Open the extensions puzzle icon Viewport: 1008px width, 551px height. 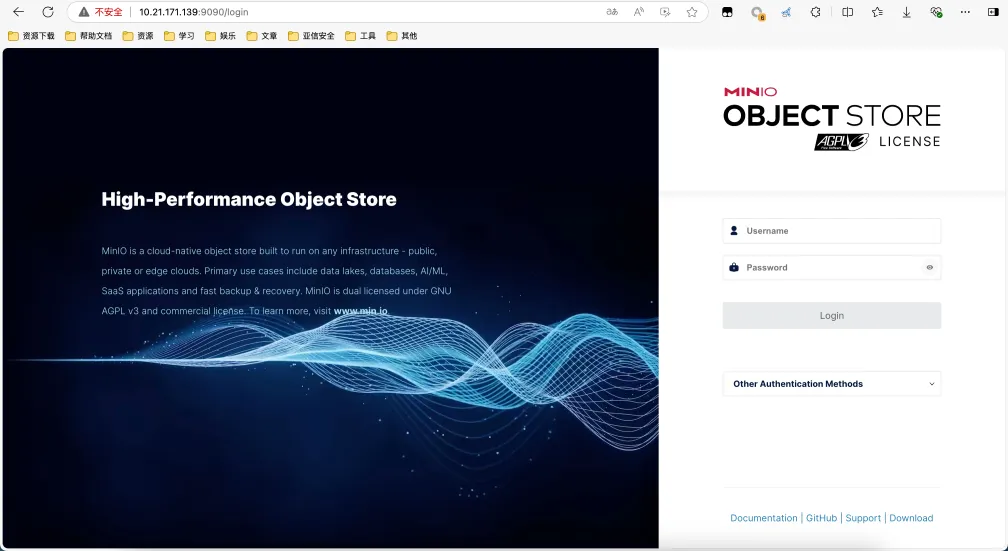[815, 12]
